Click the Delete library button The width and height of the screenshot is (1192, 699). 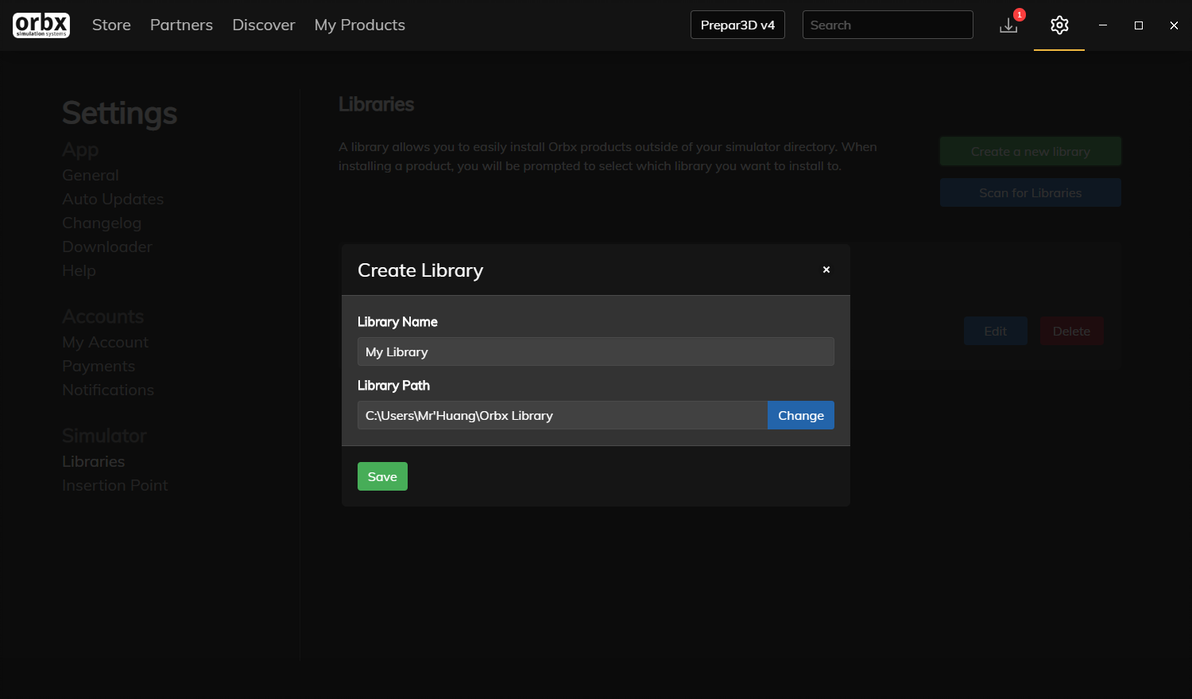[x=1071, y=331]
